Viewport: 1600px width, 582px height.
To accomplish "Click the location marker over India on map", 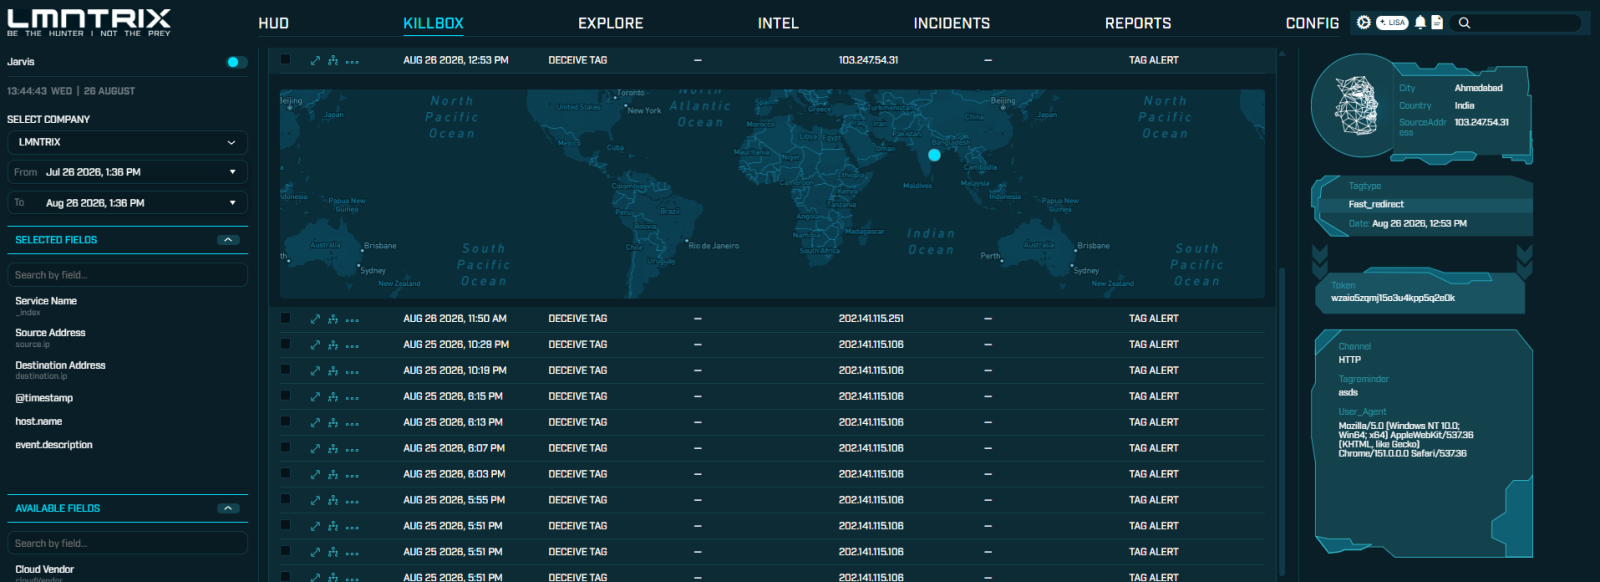I will tap(934, 155).
